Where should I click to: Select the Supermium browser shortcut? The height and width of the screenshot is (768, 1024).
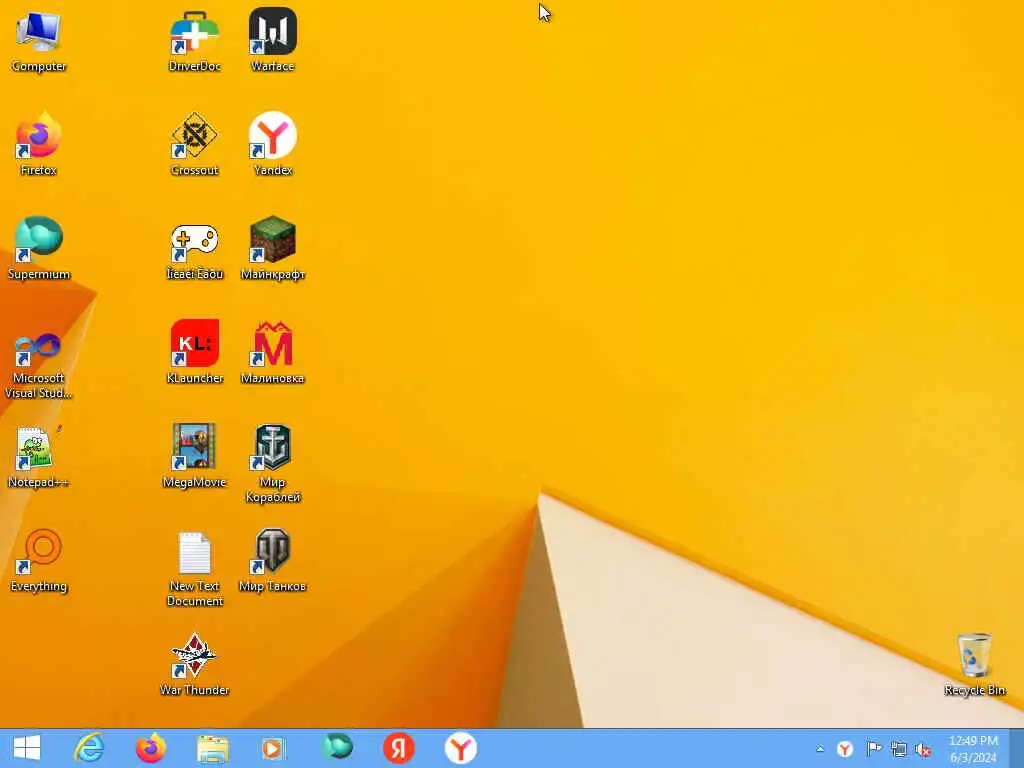(x=39, y=248)
